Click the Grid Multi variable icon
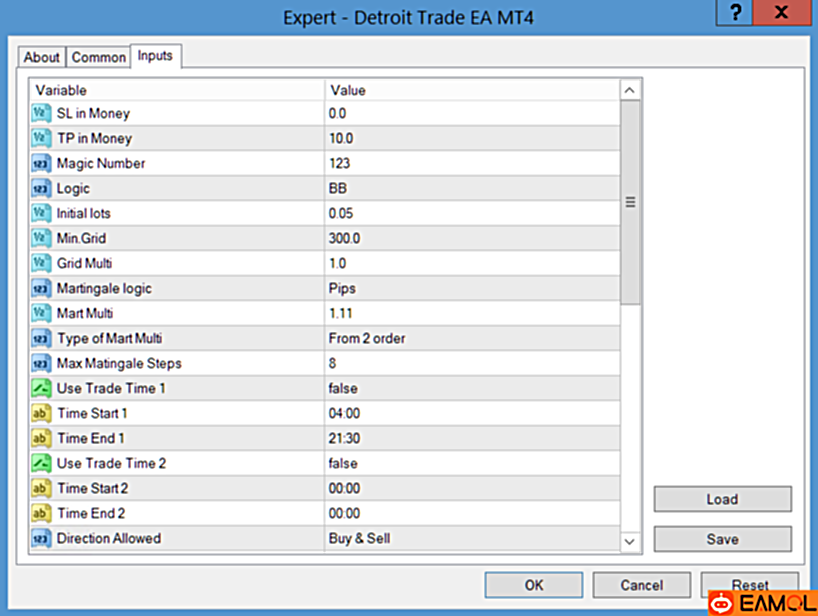This screenshot has height=616, width=818. 41,263
